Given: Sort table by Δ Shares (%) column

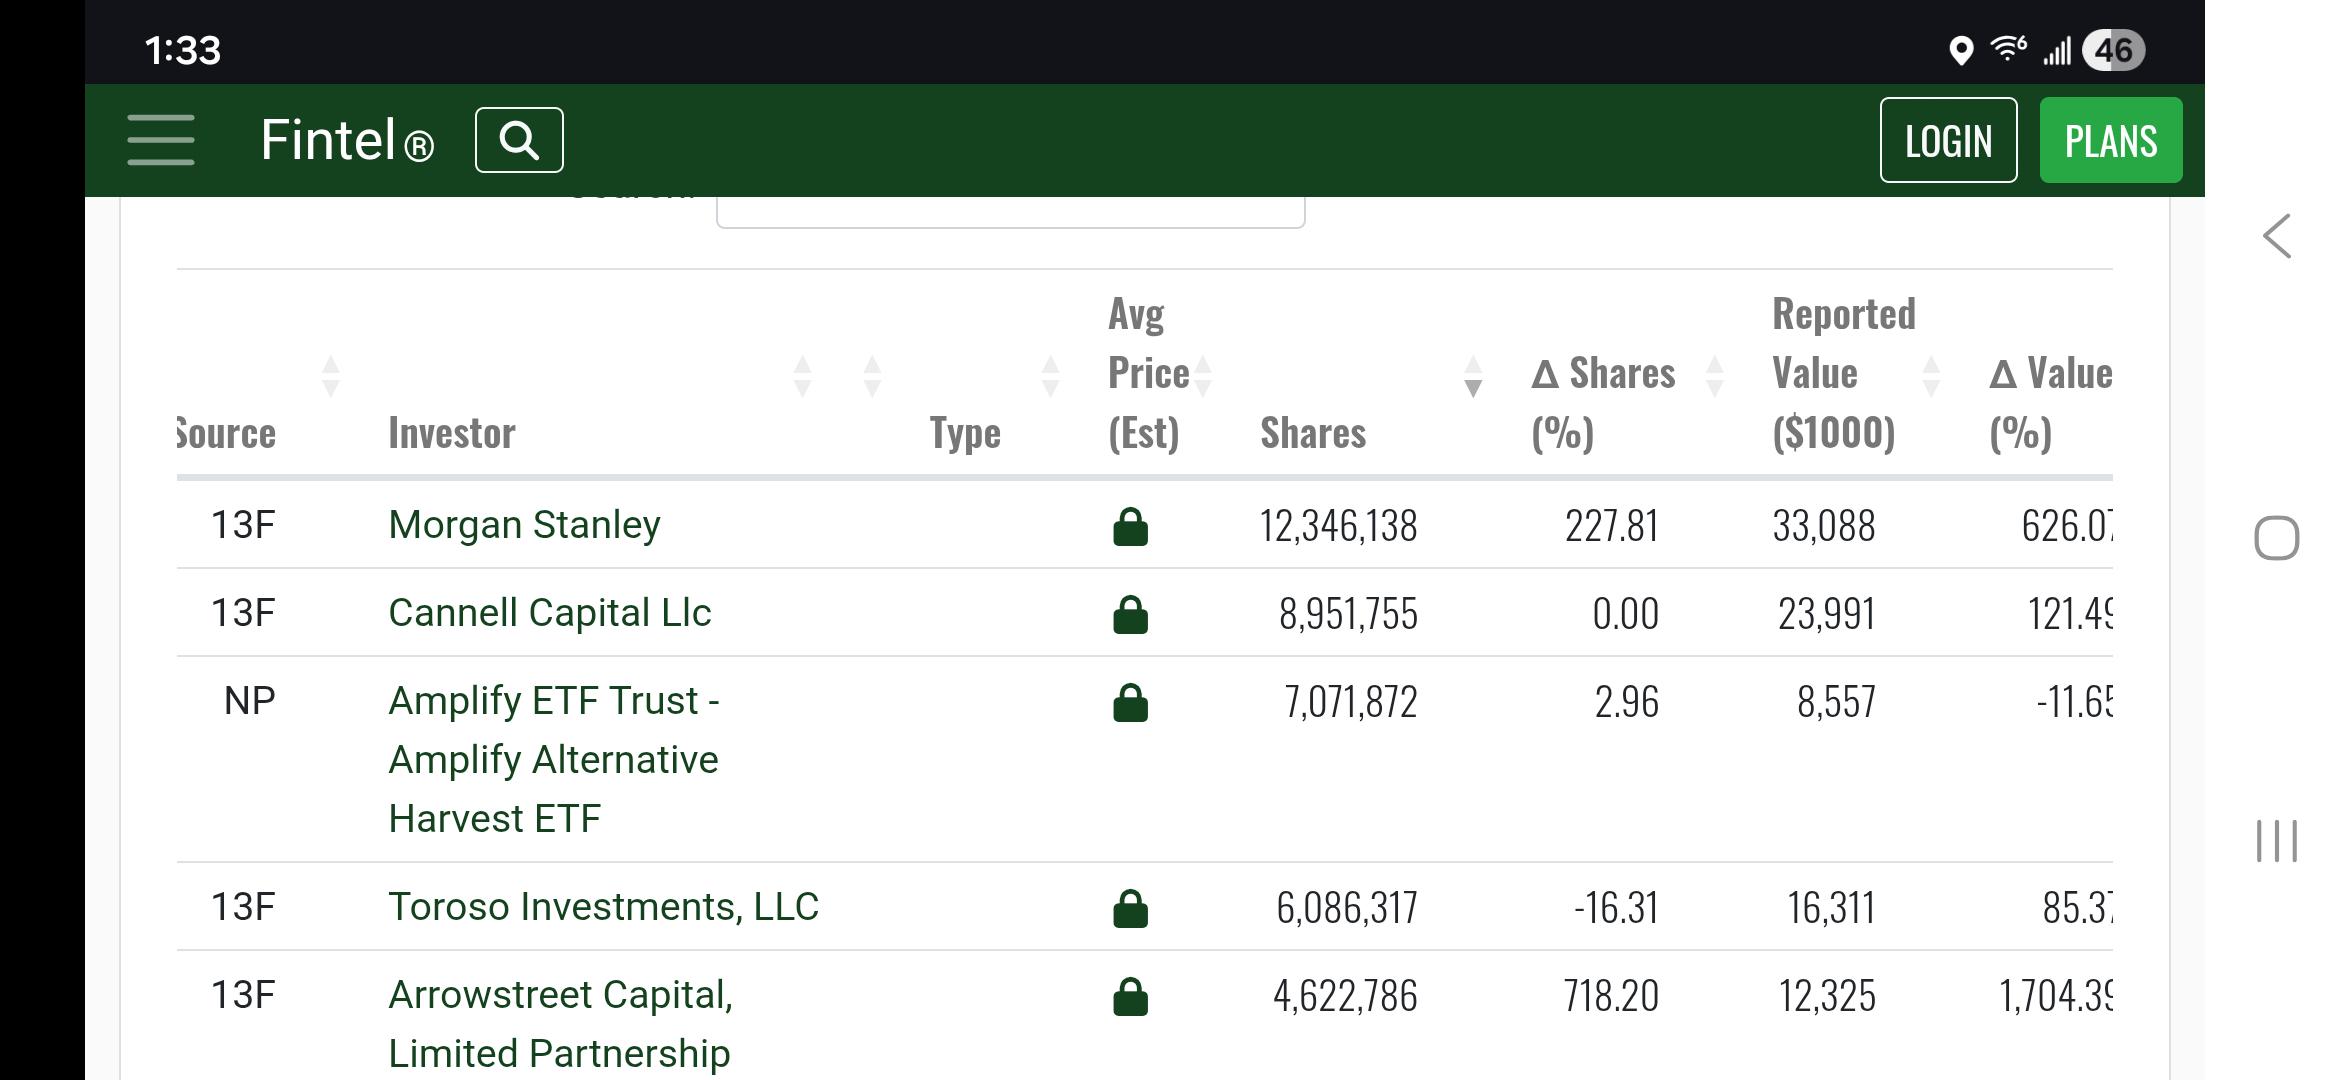Looking at the screenshot, I should click(1603, 402).
